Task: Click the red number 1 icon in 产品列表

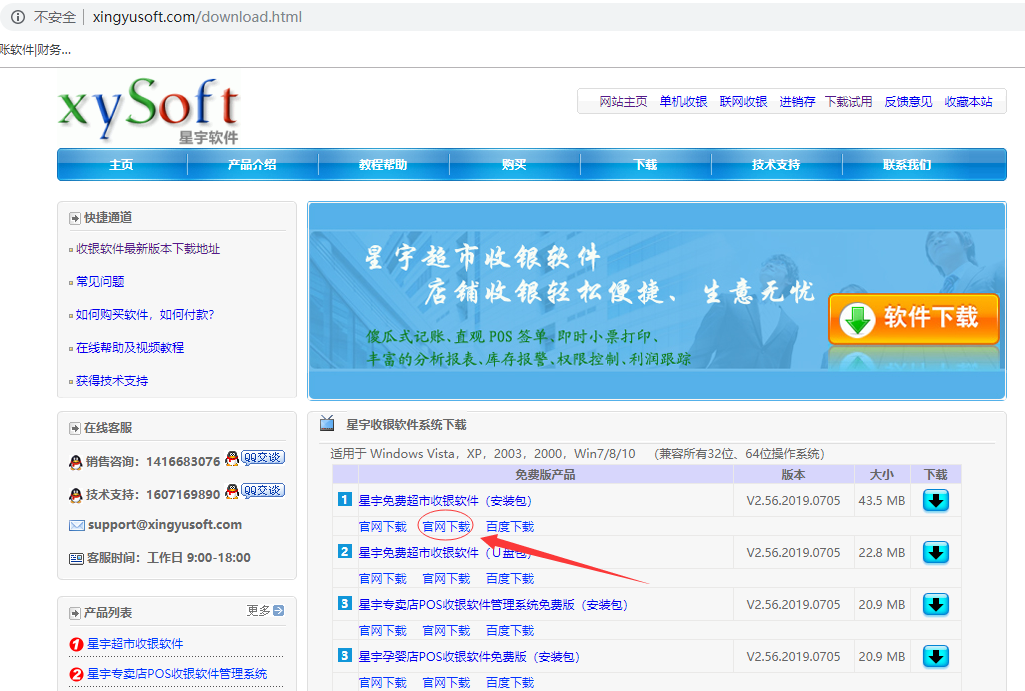Action: (x=76, y=645)
